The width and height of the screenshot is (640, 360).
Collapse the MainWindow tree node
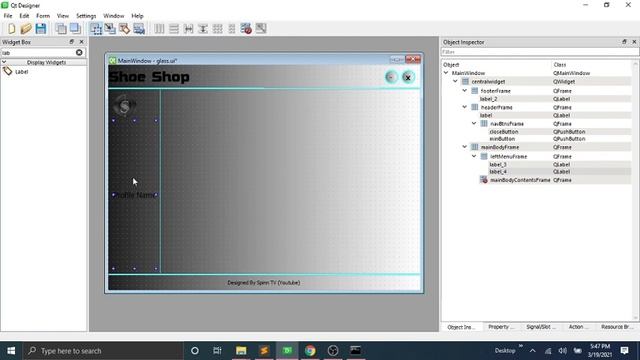click(446, 73)
